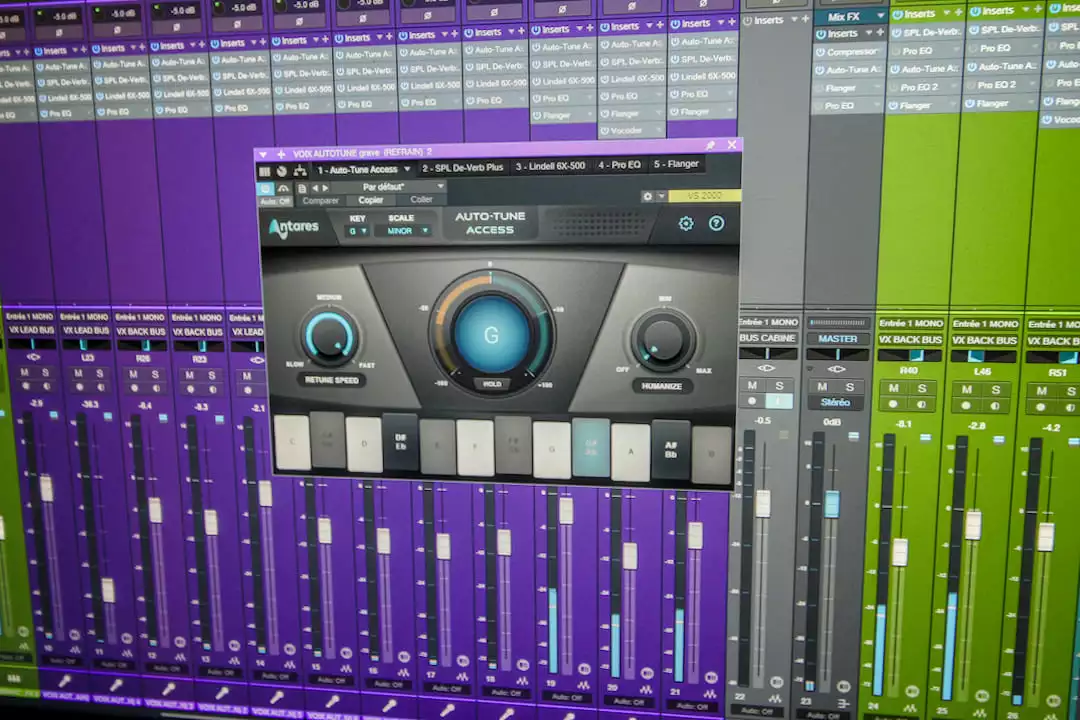Toggle MASTER channel Inserts power button

(820, 34)
